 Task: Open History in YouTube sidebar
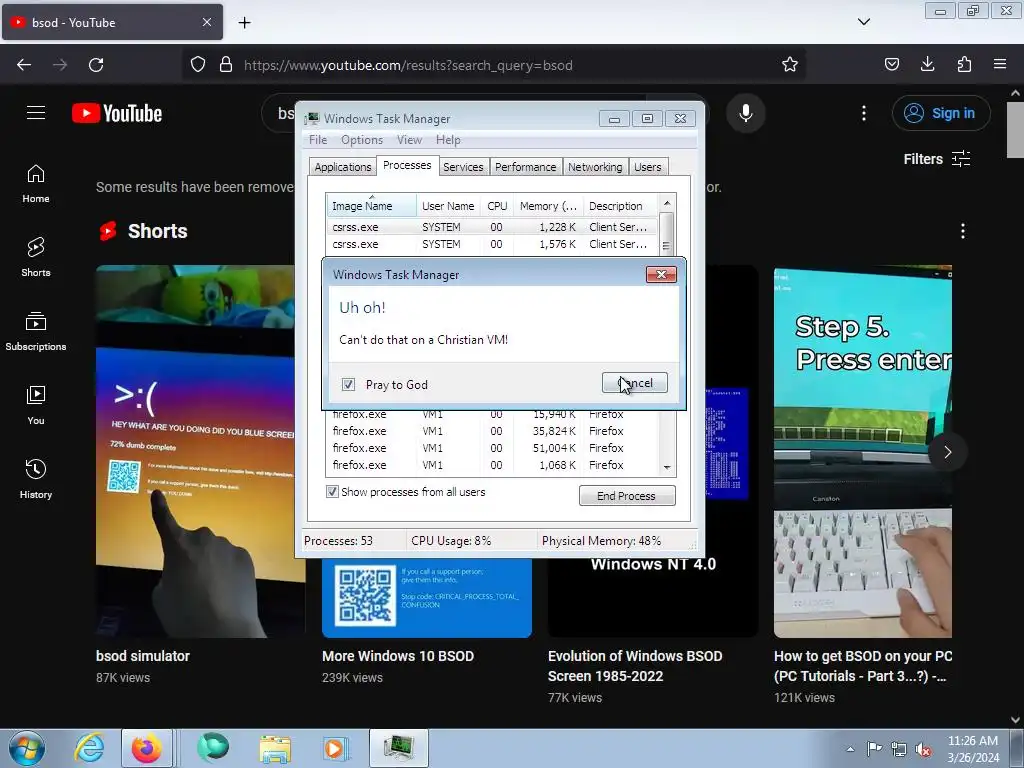[36, 479]
